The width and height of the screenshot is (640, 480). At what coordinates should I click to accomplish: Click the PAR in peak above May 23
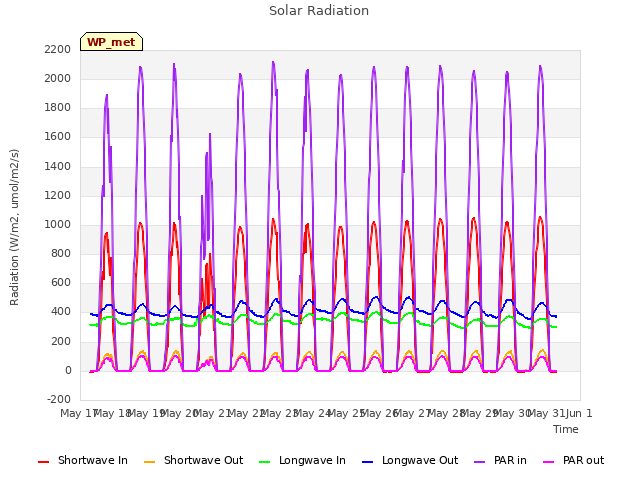click(x=273, y=62)
